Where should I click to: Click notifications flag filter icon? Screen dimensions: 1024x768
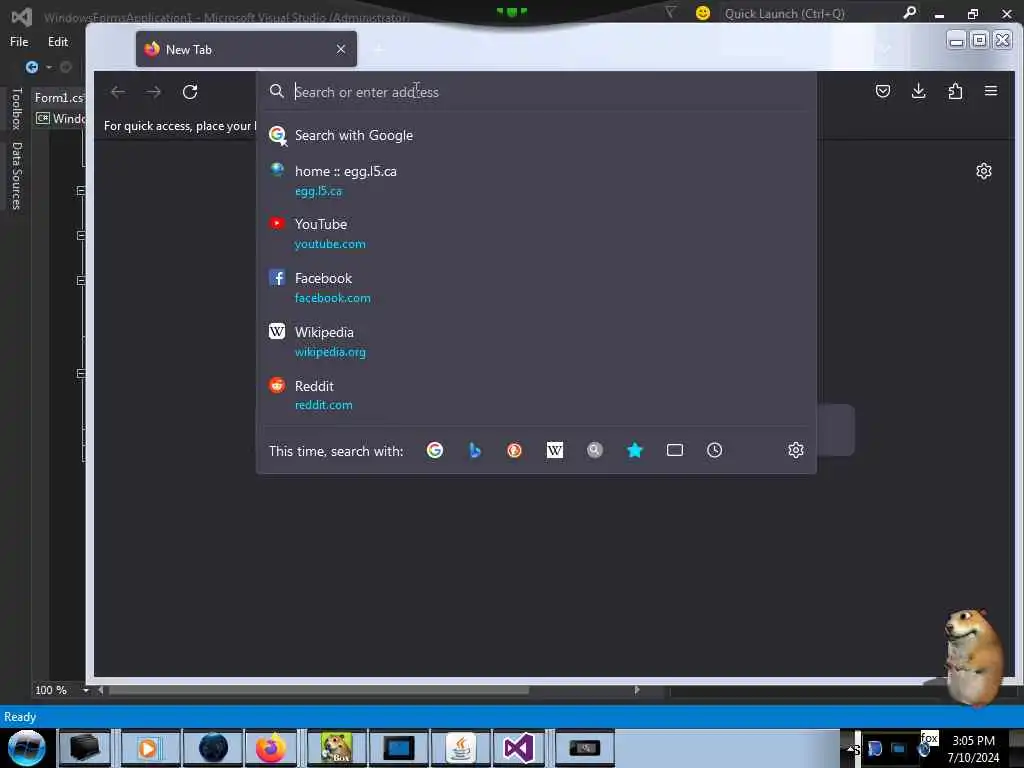point(670,12)
